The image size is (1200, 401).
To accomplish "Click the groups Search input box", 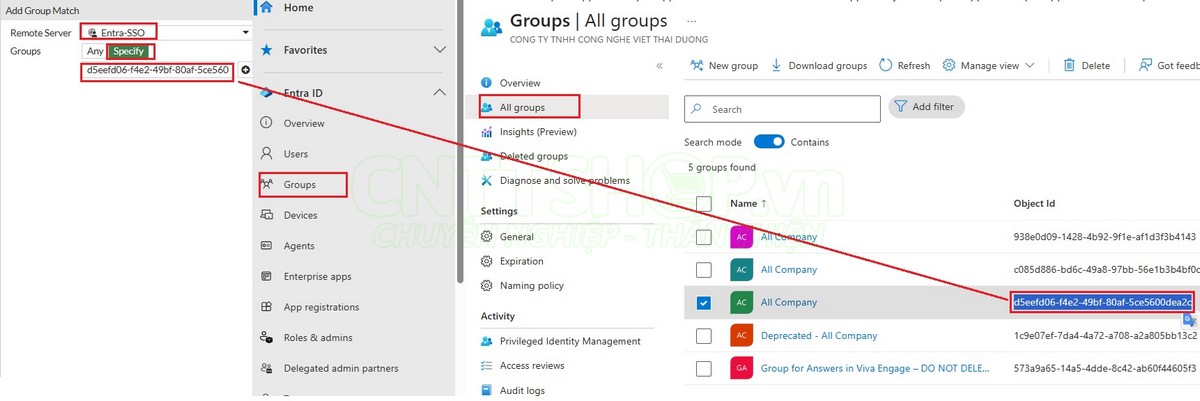I will coord(782,109).
